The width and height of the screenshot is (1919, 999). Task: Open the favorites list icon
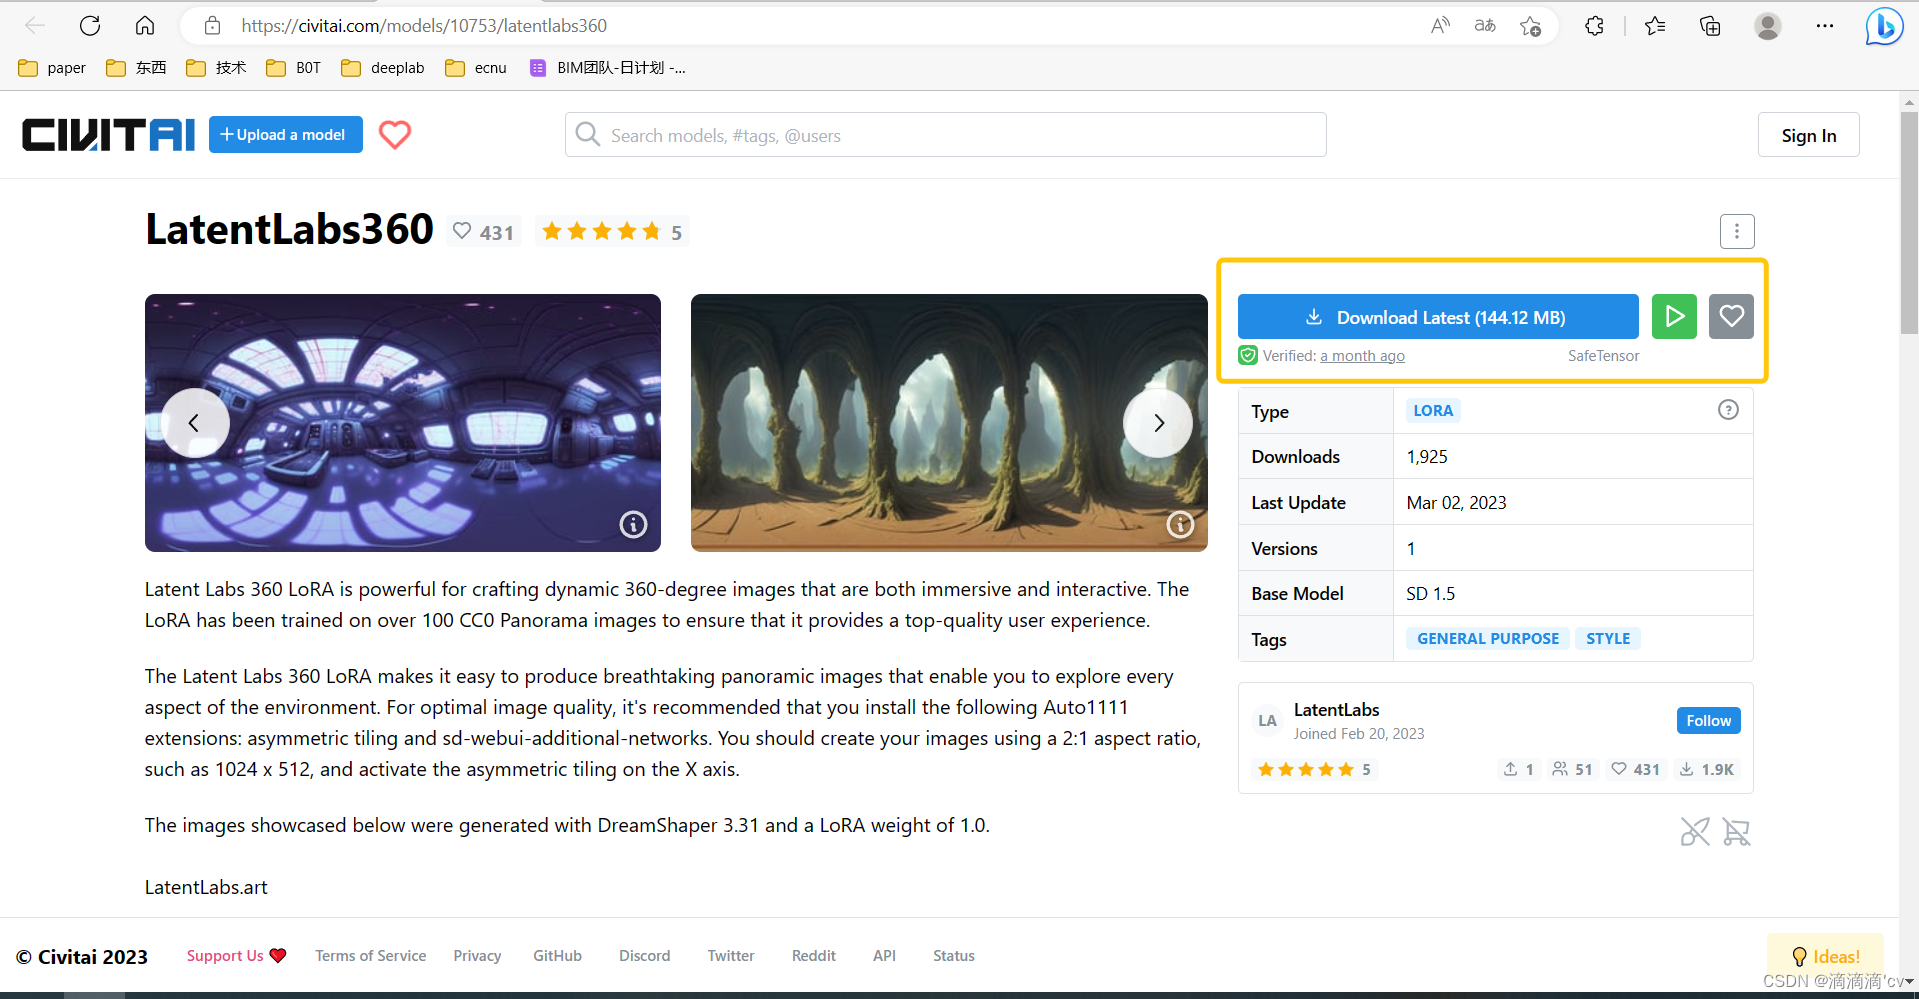click(1655, 26)
